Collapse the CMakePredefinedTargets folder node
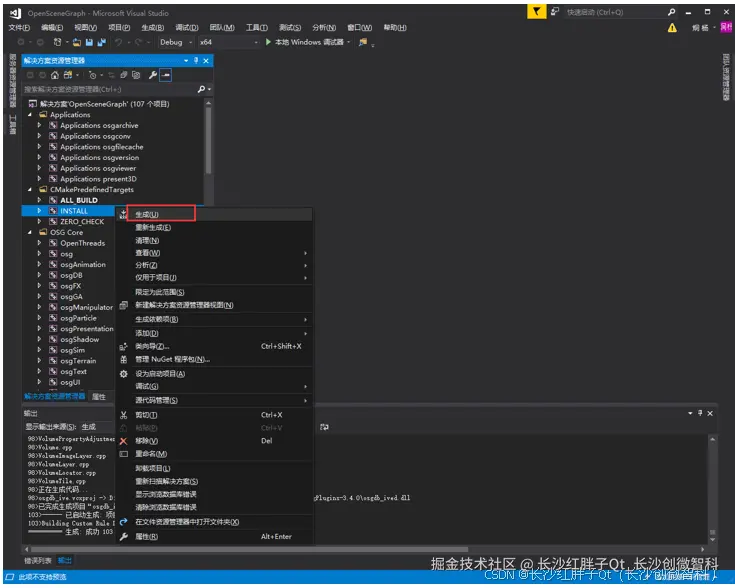This screenshot has width=735, height=588. click(30, 190)
